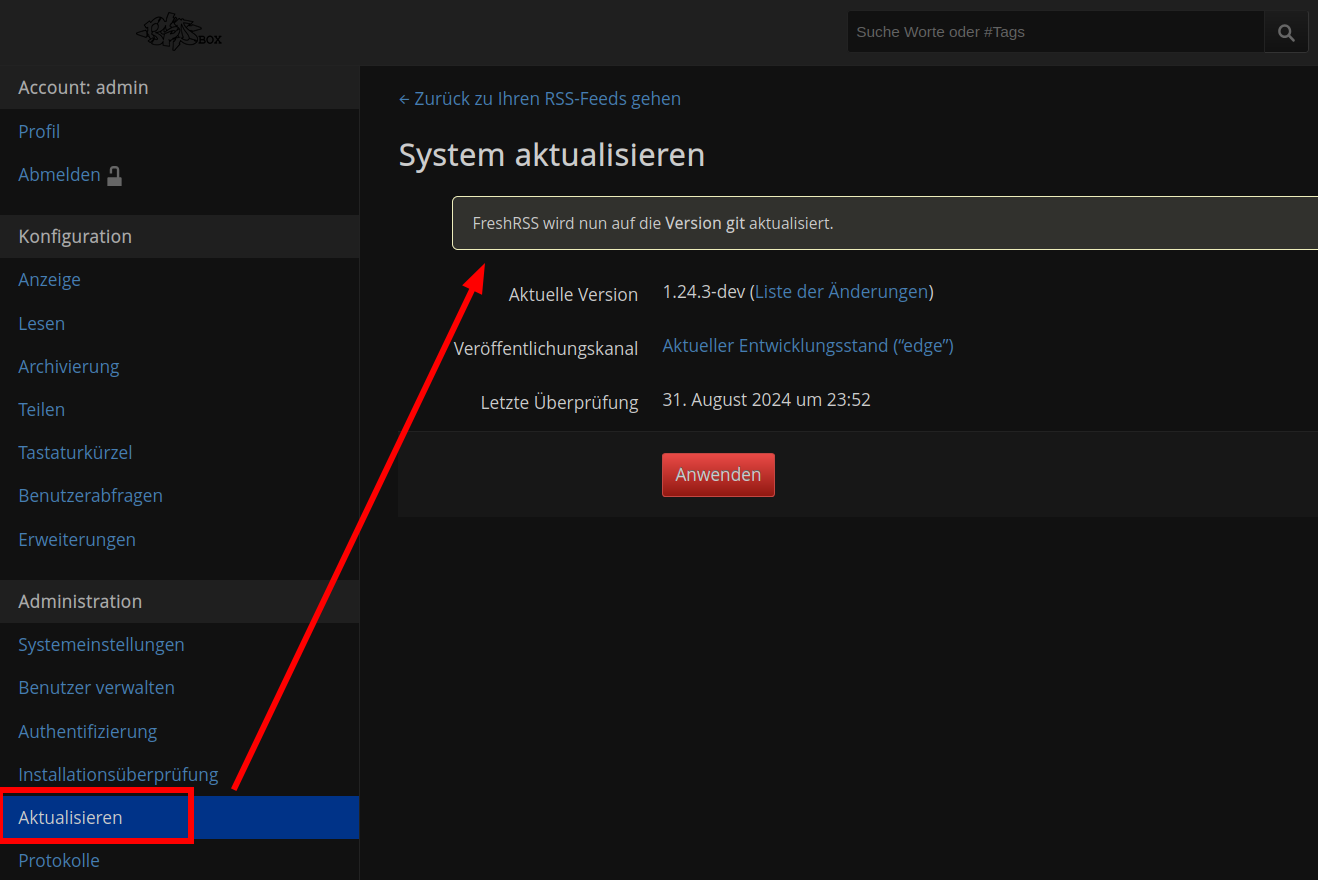The height and width of the screenshot is (880, 1318).
Task: Click the Aktuelle Version label
Action: click(x=573, y=294)
